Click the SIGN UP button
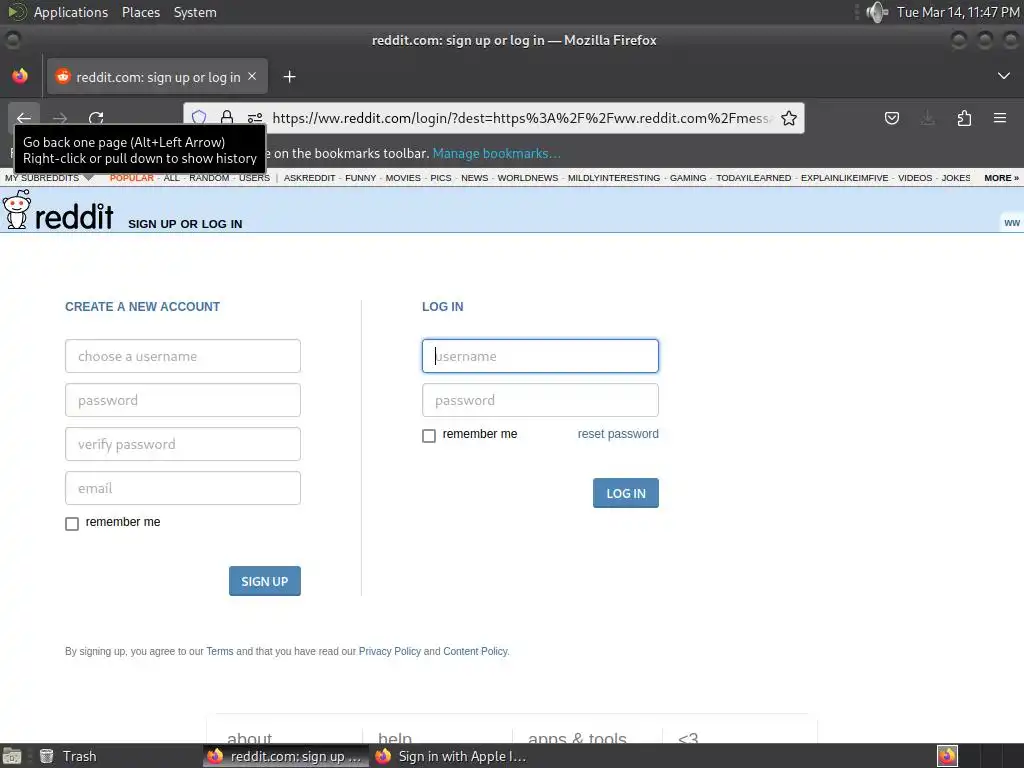1024x768 pixels. coord(264,581)
